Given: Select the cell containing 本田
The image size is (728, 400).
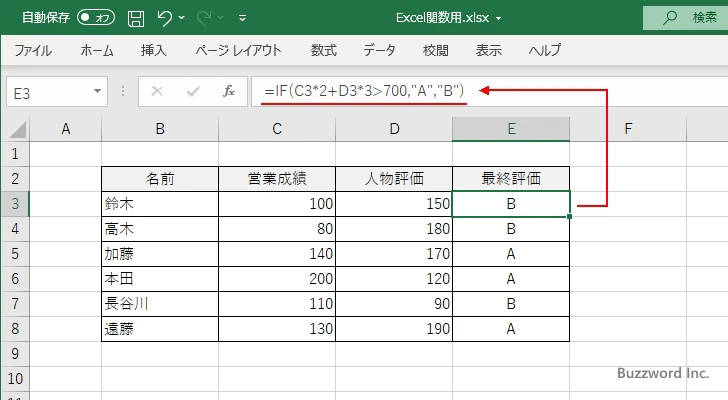Looking at the screenshot, I should (160, 279).
